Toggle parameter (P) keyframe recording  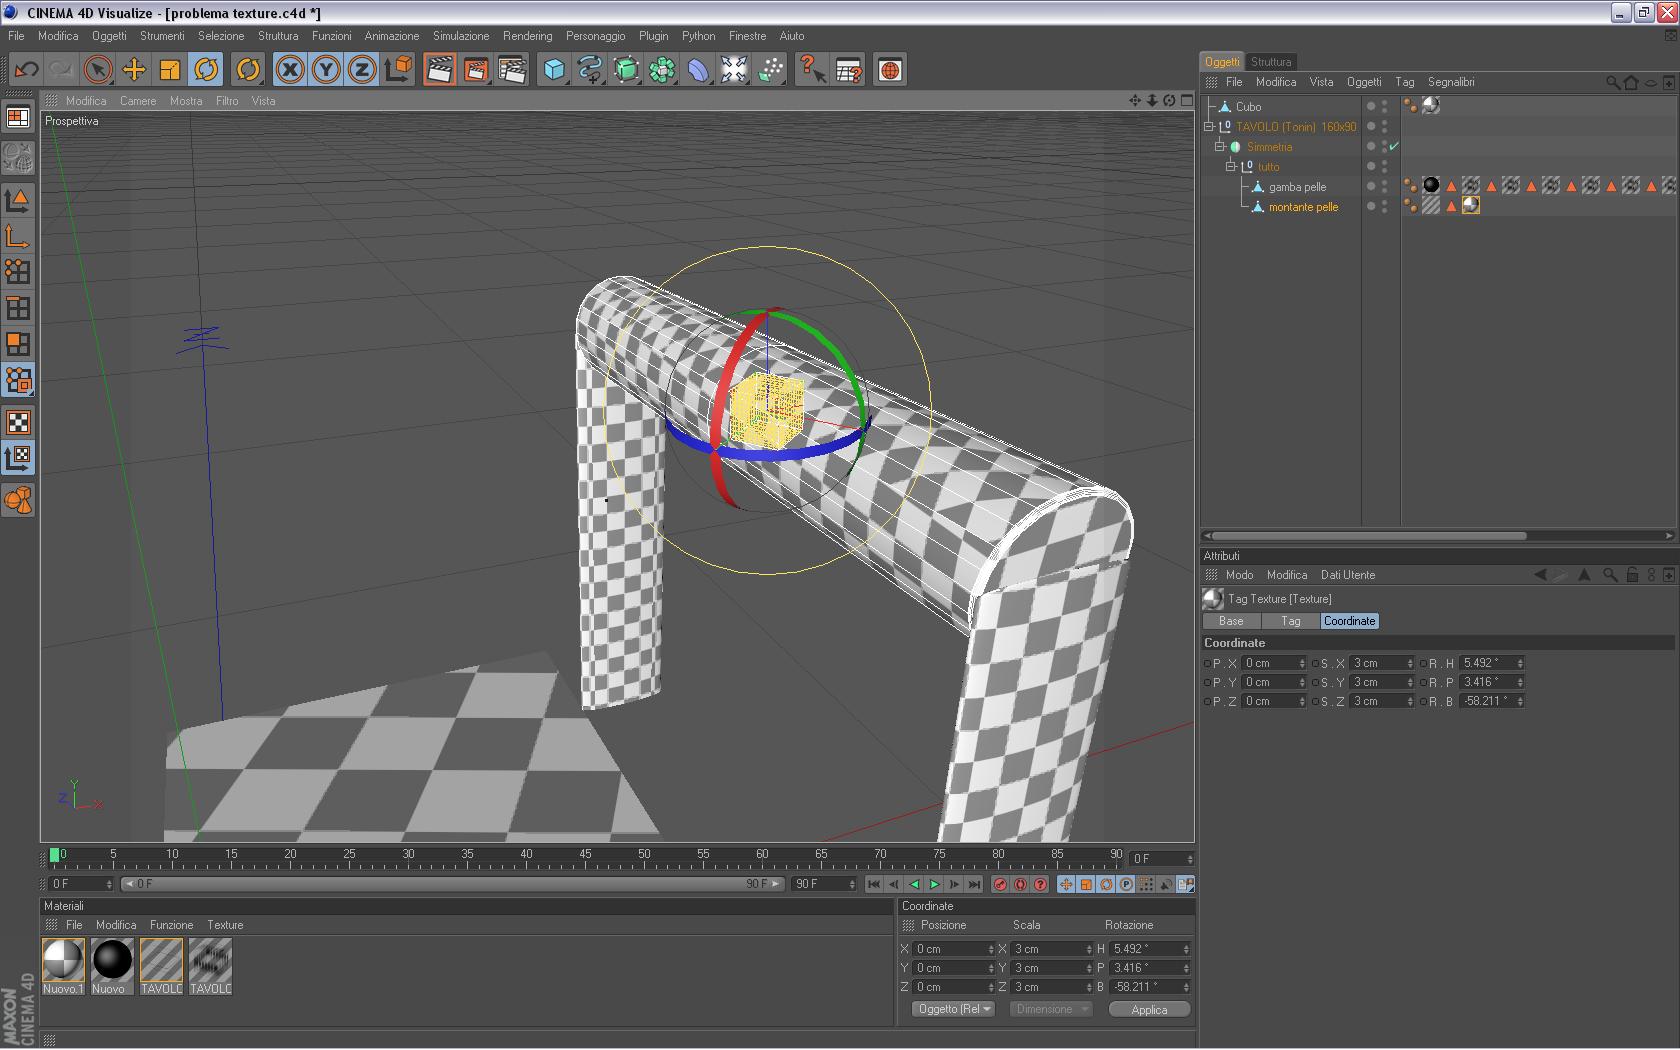pyautogui.click(x=1126, y=884)
